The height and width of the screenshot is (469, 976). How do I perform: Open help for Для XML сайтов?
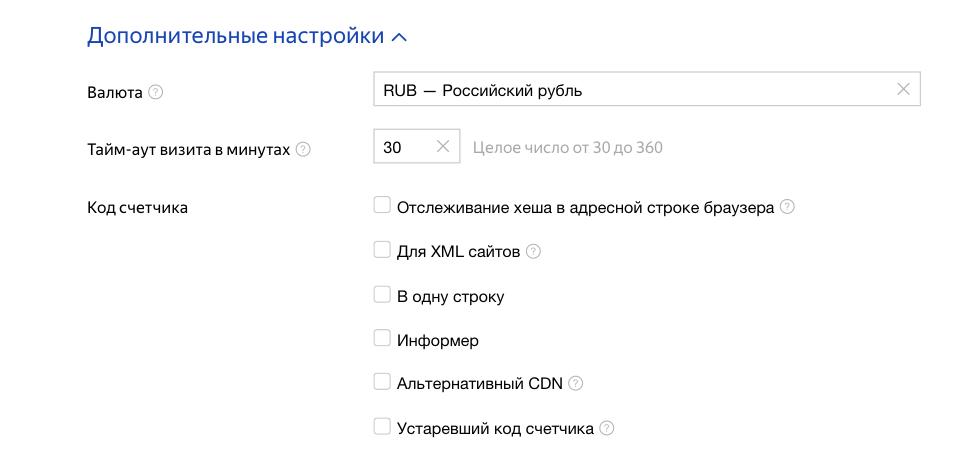click(533, 252)
